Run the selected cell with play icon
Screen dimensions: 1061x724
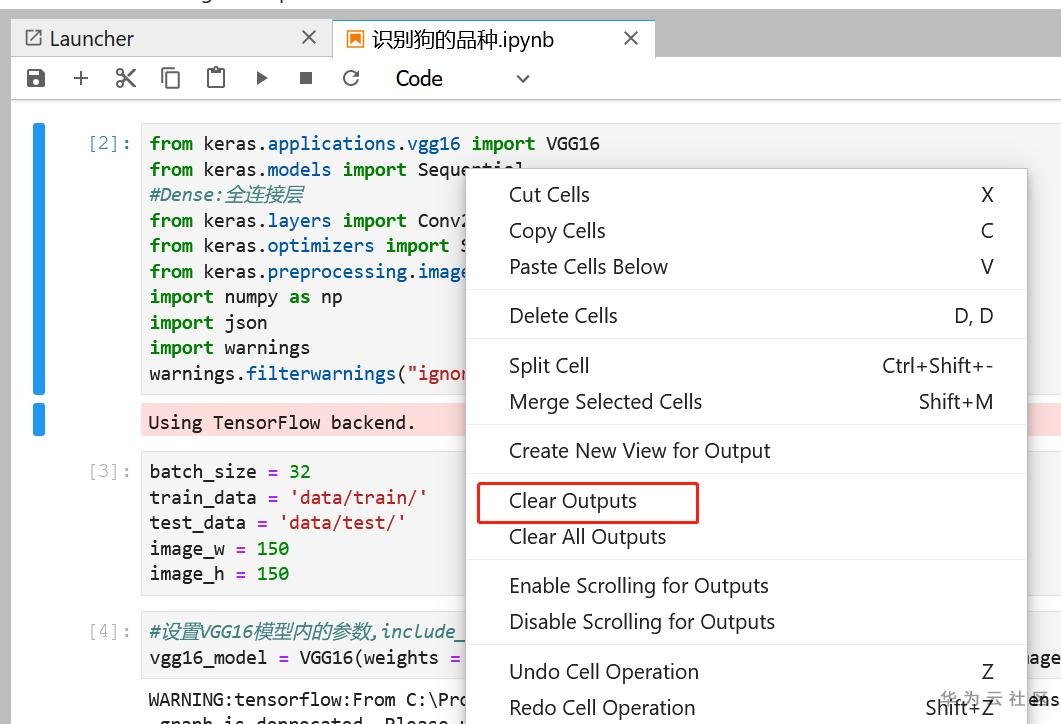[261, 78]
